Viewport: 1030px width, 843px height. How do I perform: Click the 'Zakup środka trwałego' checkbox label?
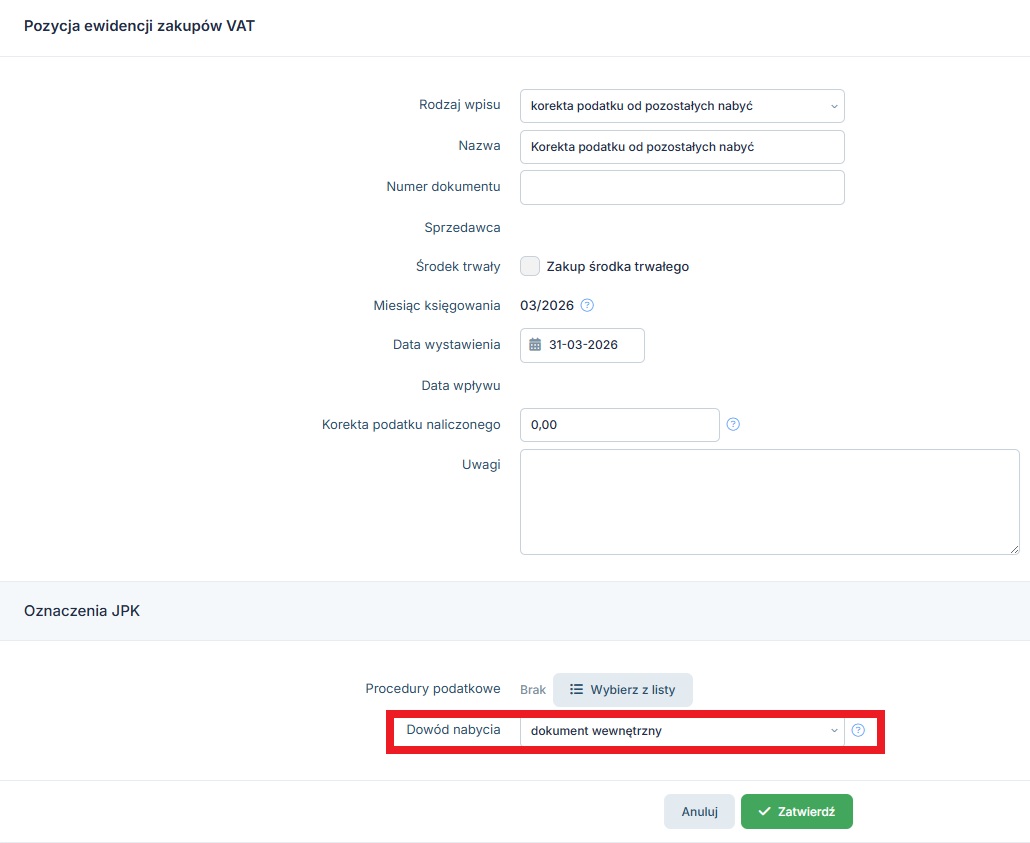[617, 267]
